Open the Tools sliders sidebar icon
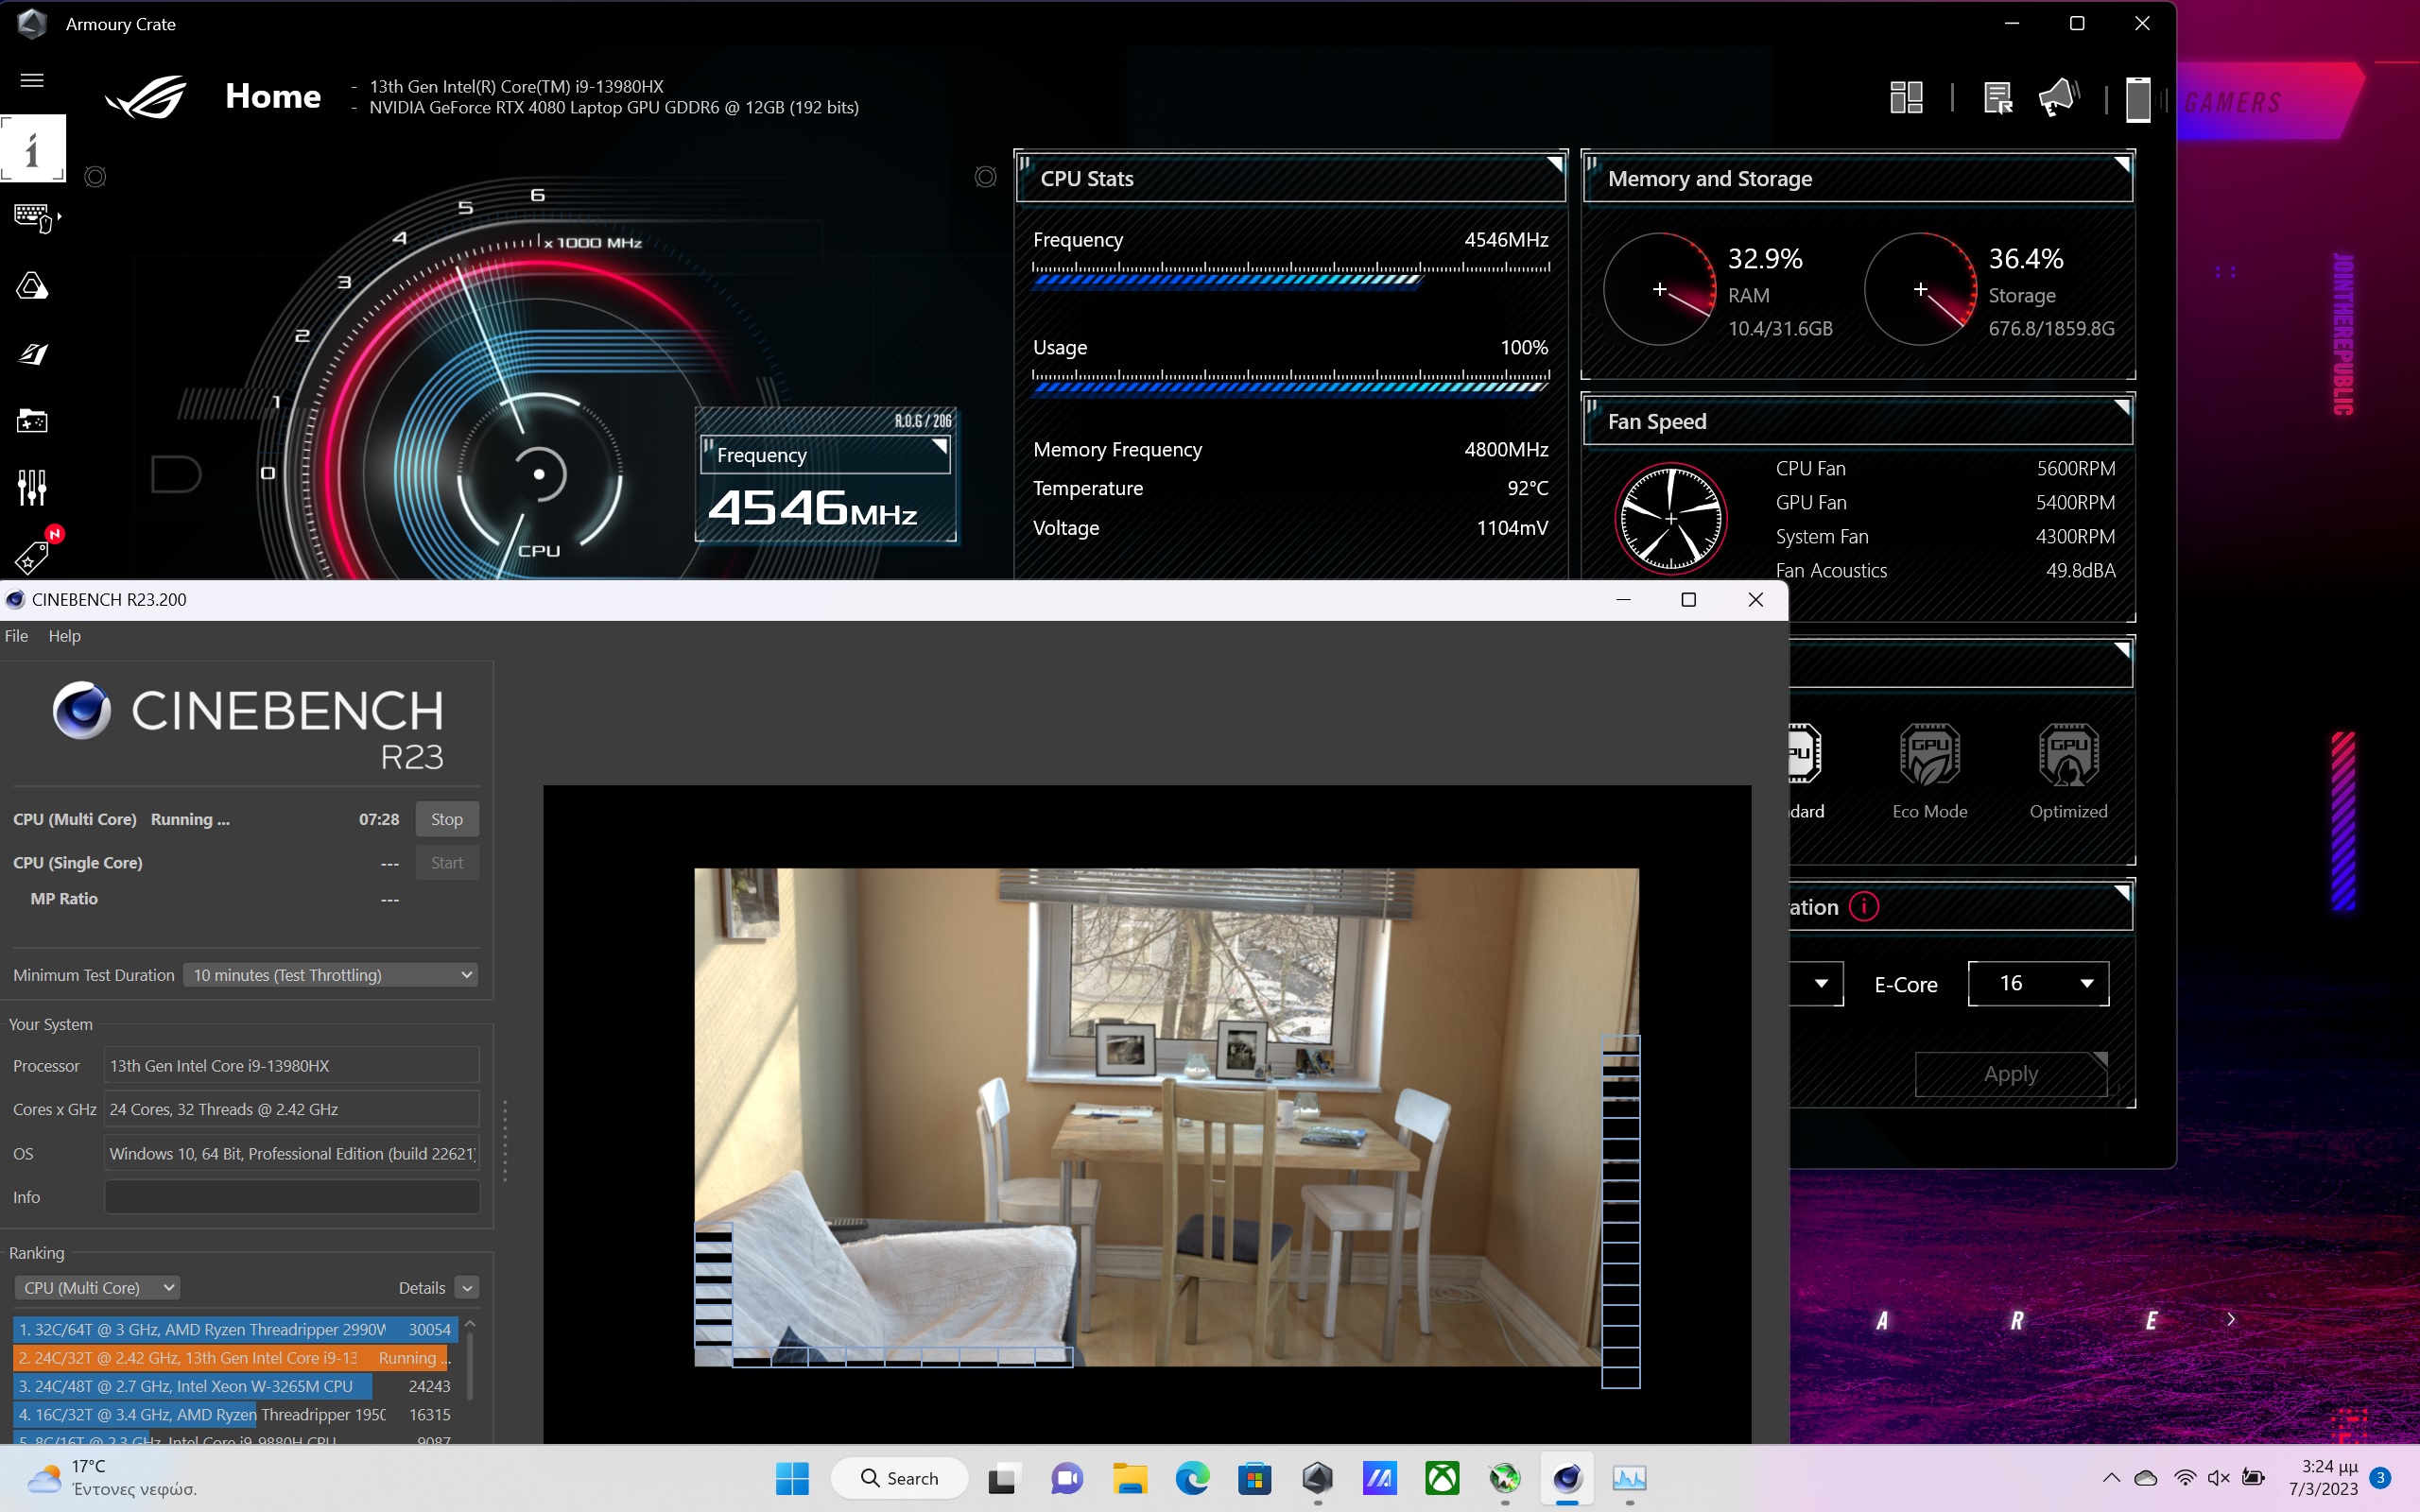The width and height of the screenshot is (2420, 1512). click(x=32, y=488)
